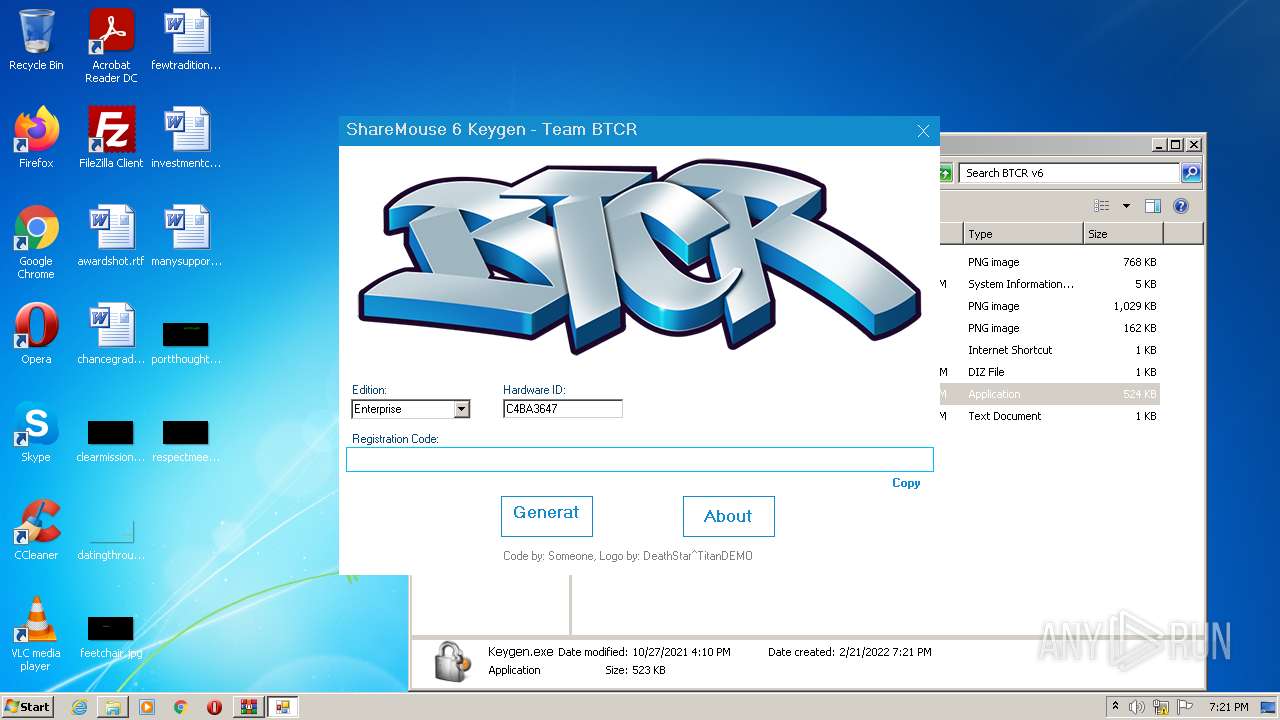1280x720 pixels.
Task: Select the DIZ File row
Action: pyautogui.click(x=1050, y=372)
